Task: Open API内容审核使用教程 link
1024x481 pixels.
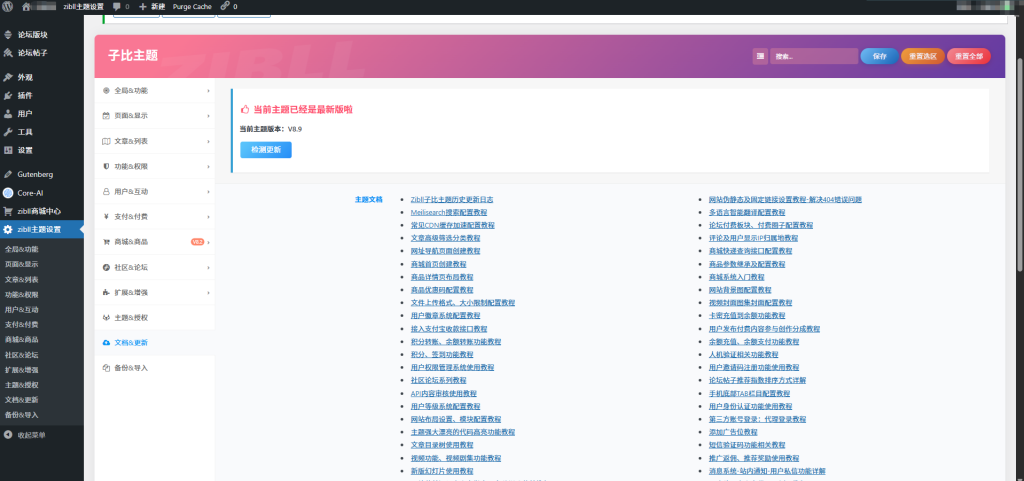Action: click(443, 394)
